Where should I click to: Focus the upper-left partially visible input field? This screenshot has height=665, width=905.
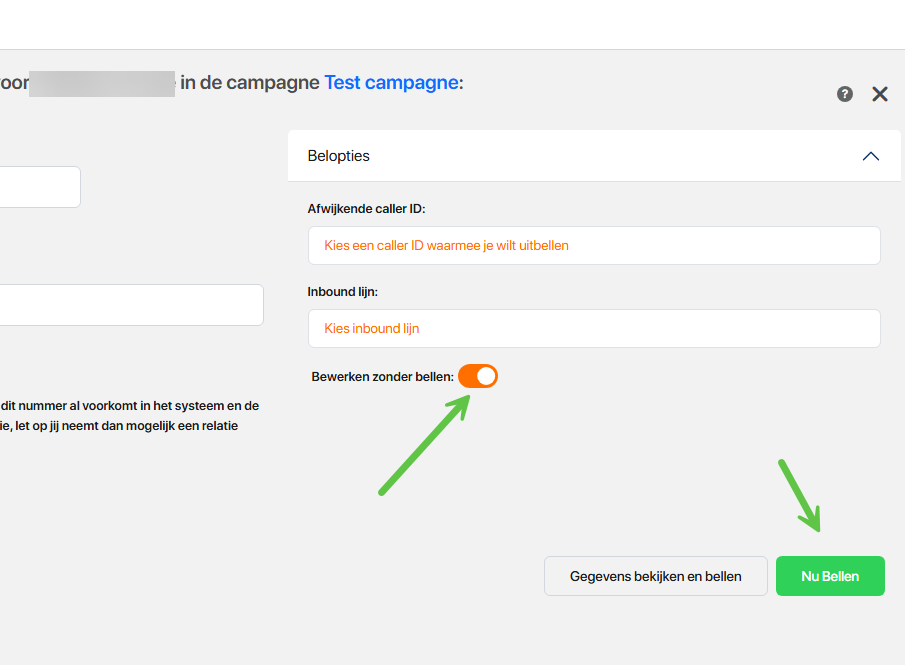click(40, 187)
